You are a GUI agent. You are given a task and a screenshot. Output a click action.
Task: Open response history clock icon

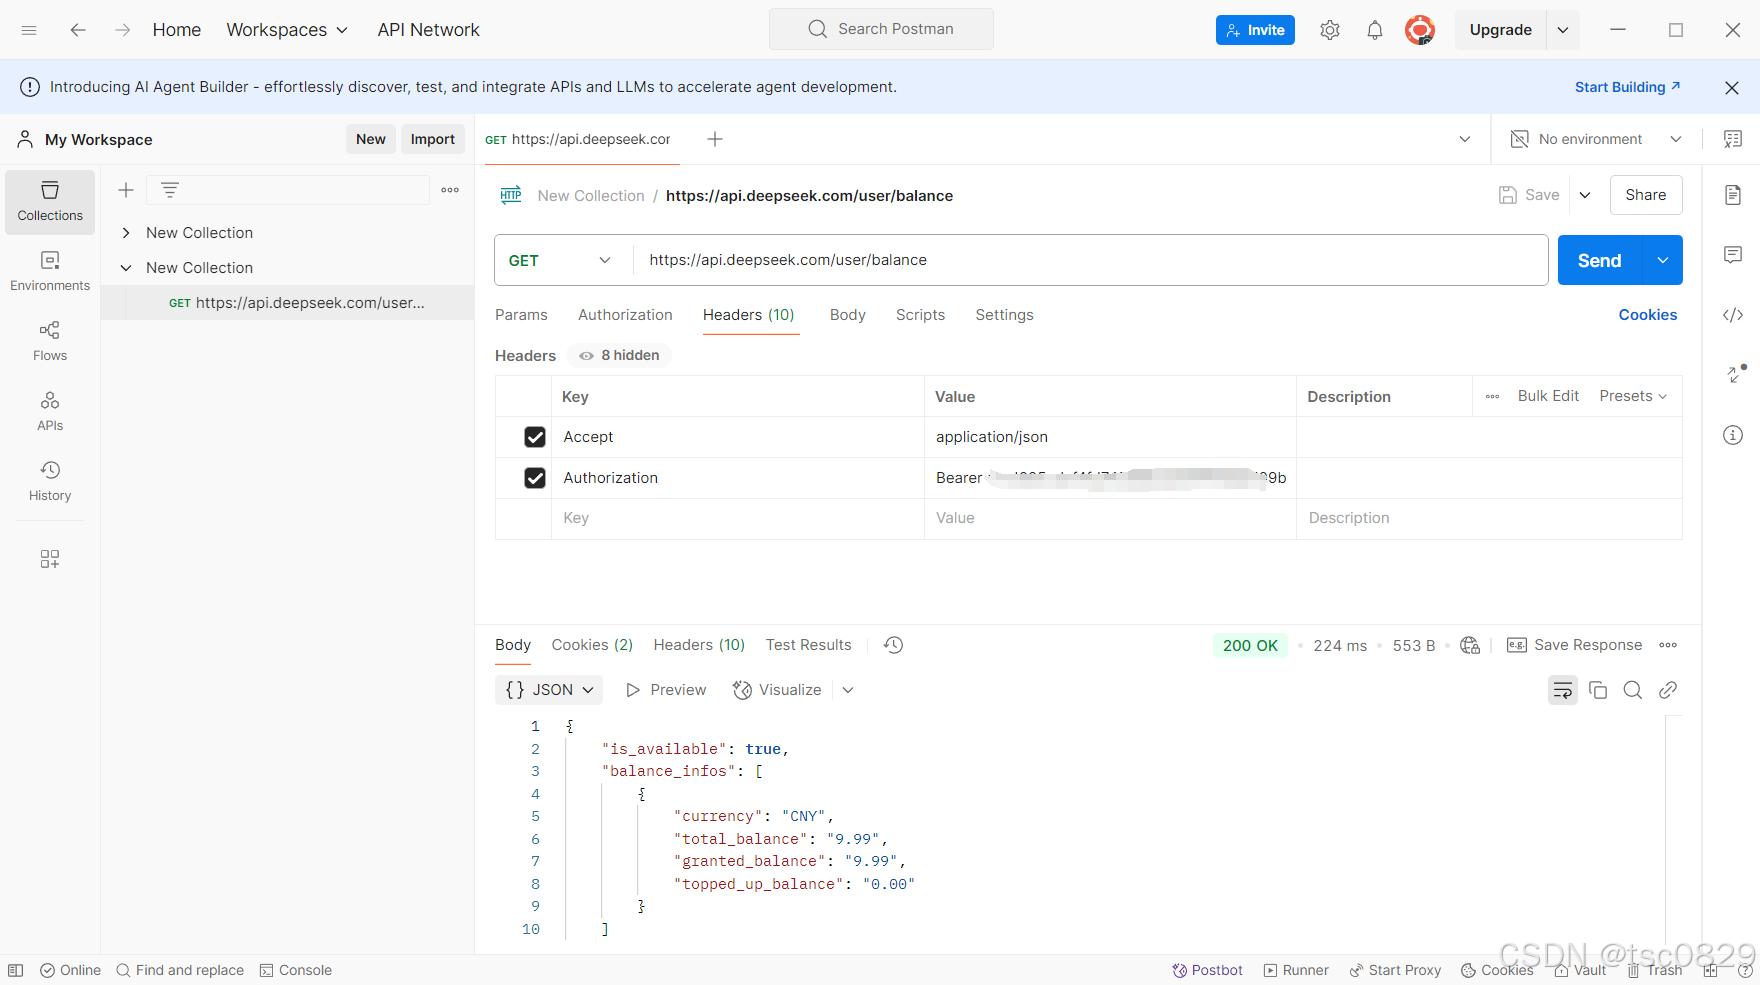point(894,645)
